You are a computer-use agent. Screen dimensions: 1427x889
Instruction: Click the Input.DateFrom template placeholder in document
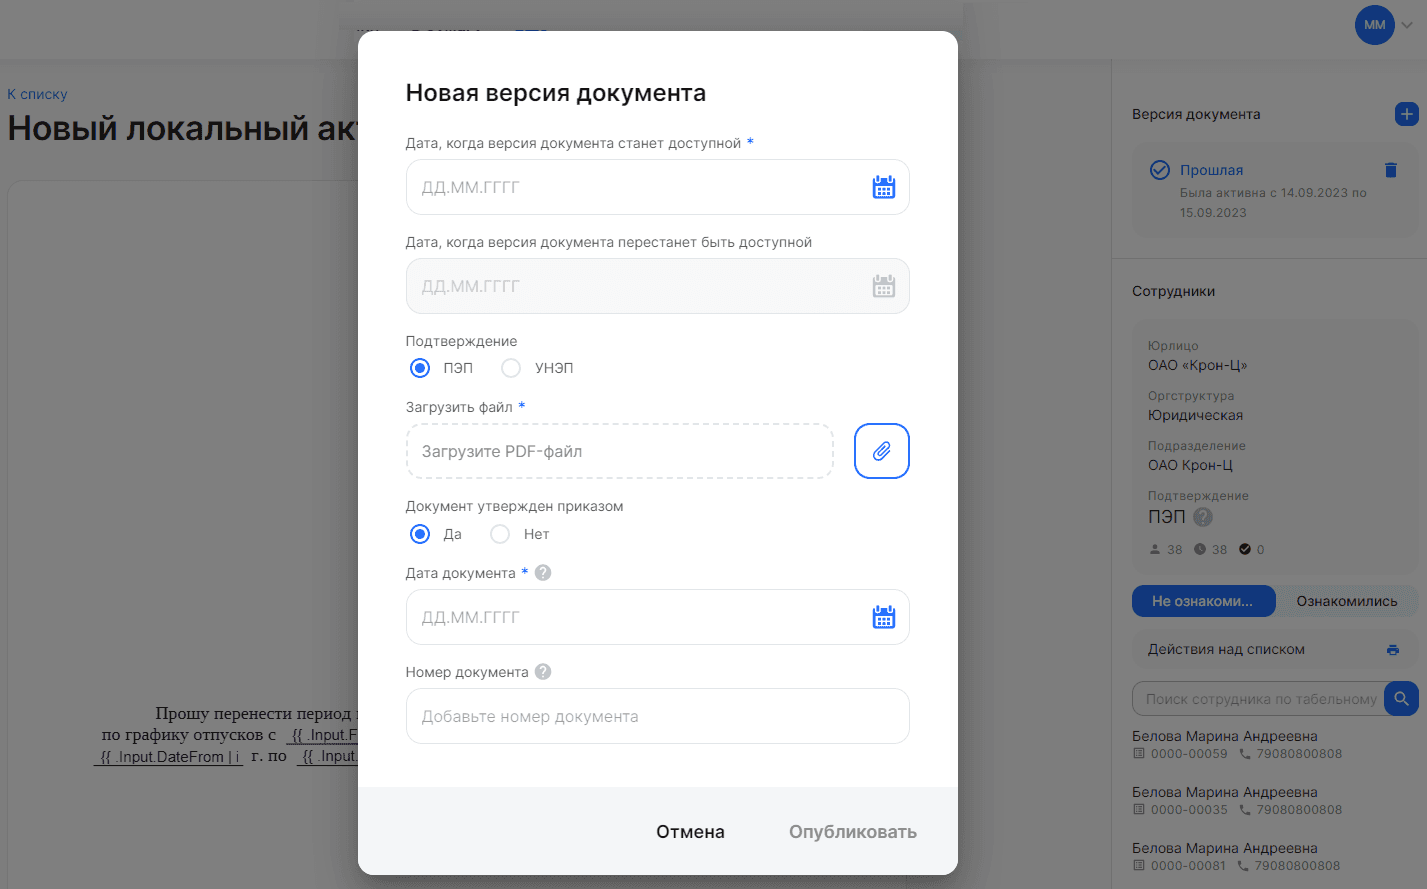tap(168, 757)
